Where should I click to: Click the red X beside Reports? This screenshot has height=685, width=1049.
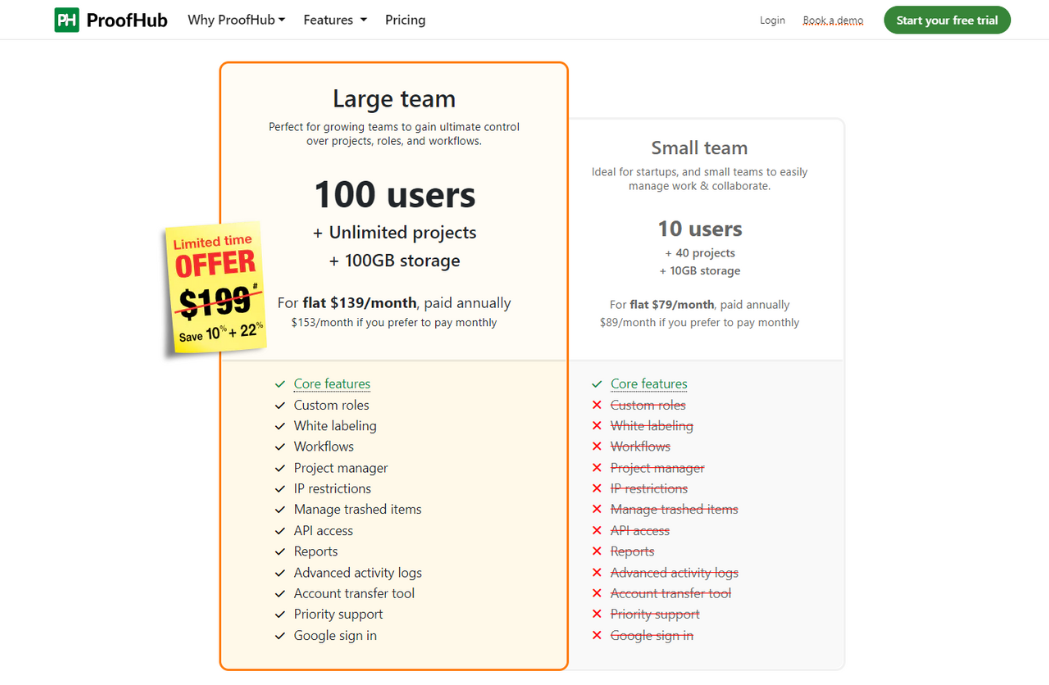click(597, 551)
